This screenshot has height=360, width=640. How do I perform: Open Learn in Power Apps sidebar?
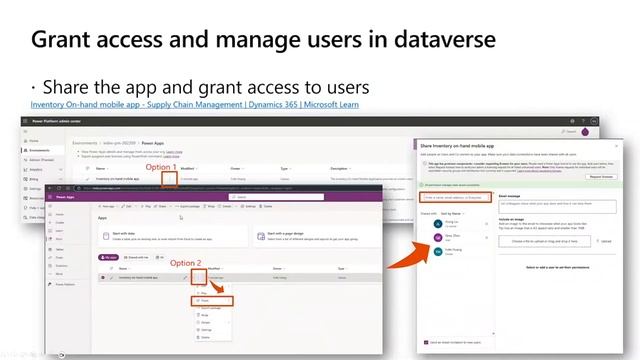click(56, 231)
